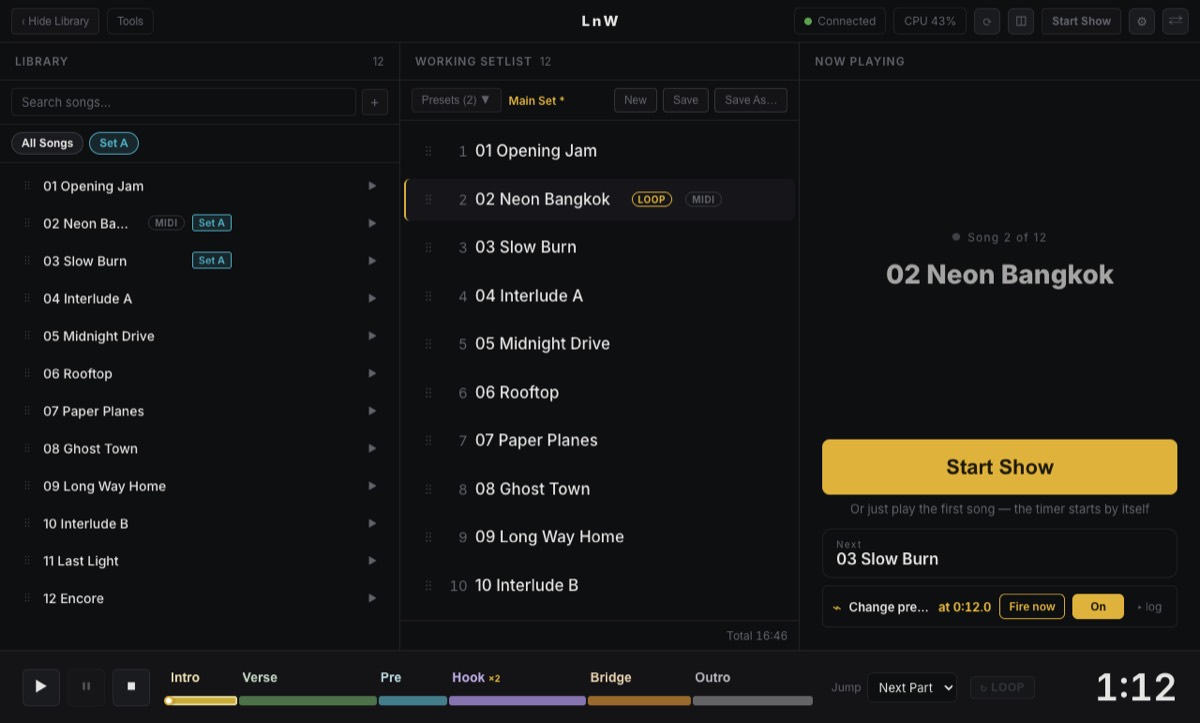
Task: Open the Tools menu
Action: point(130,21)
